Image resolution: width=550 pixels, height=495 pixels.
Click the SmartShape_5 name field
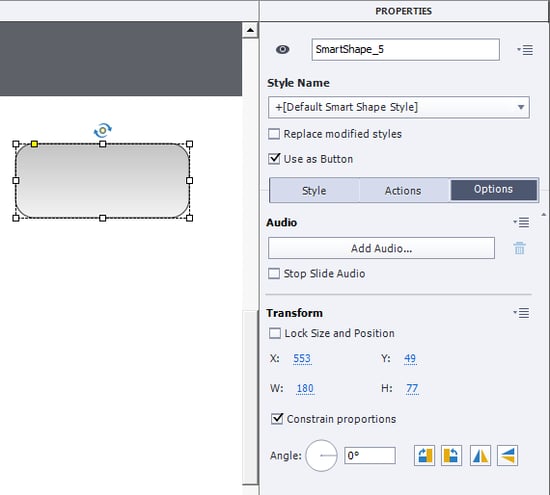[x=405, y=49]
